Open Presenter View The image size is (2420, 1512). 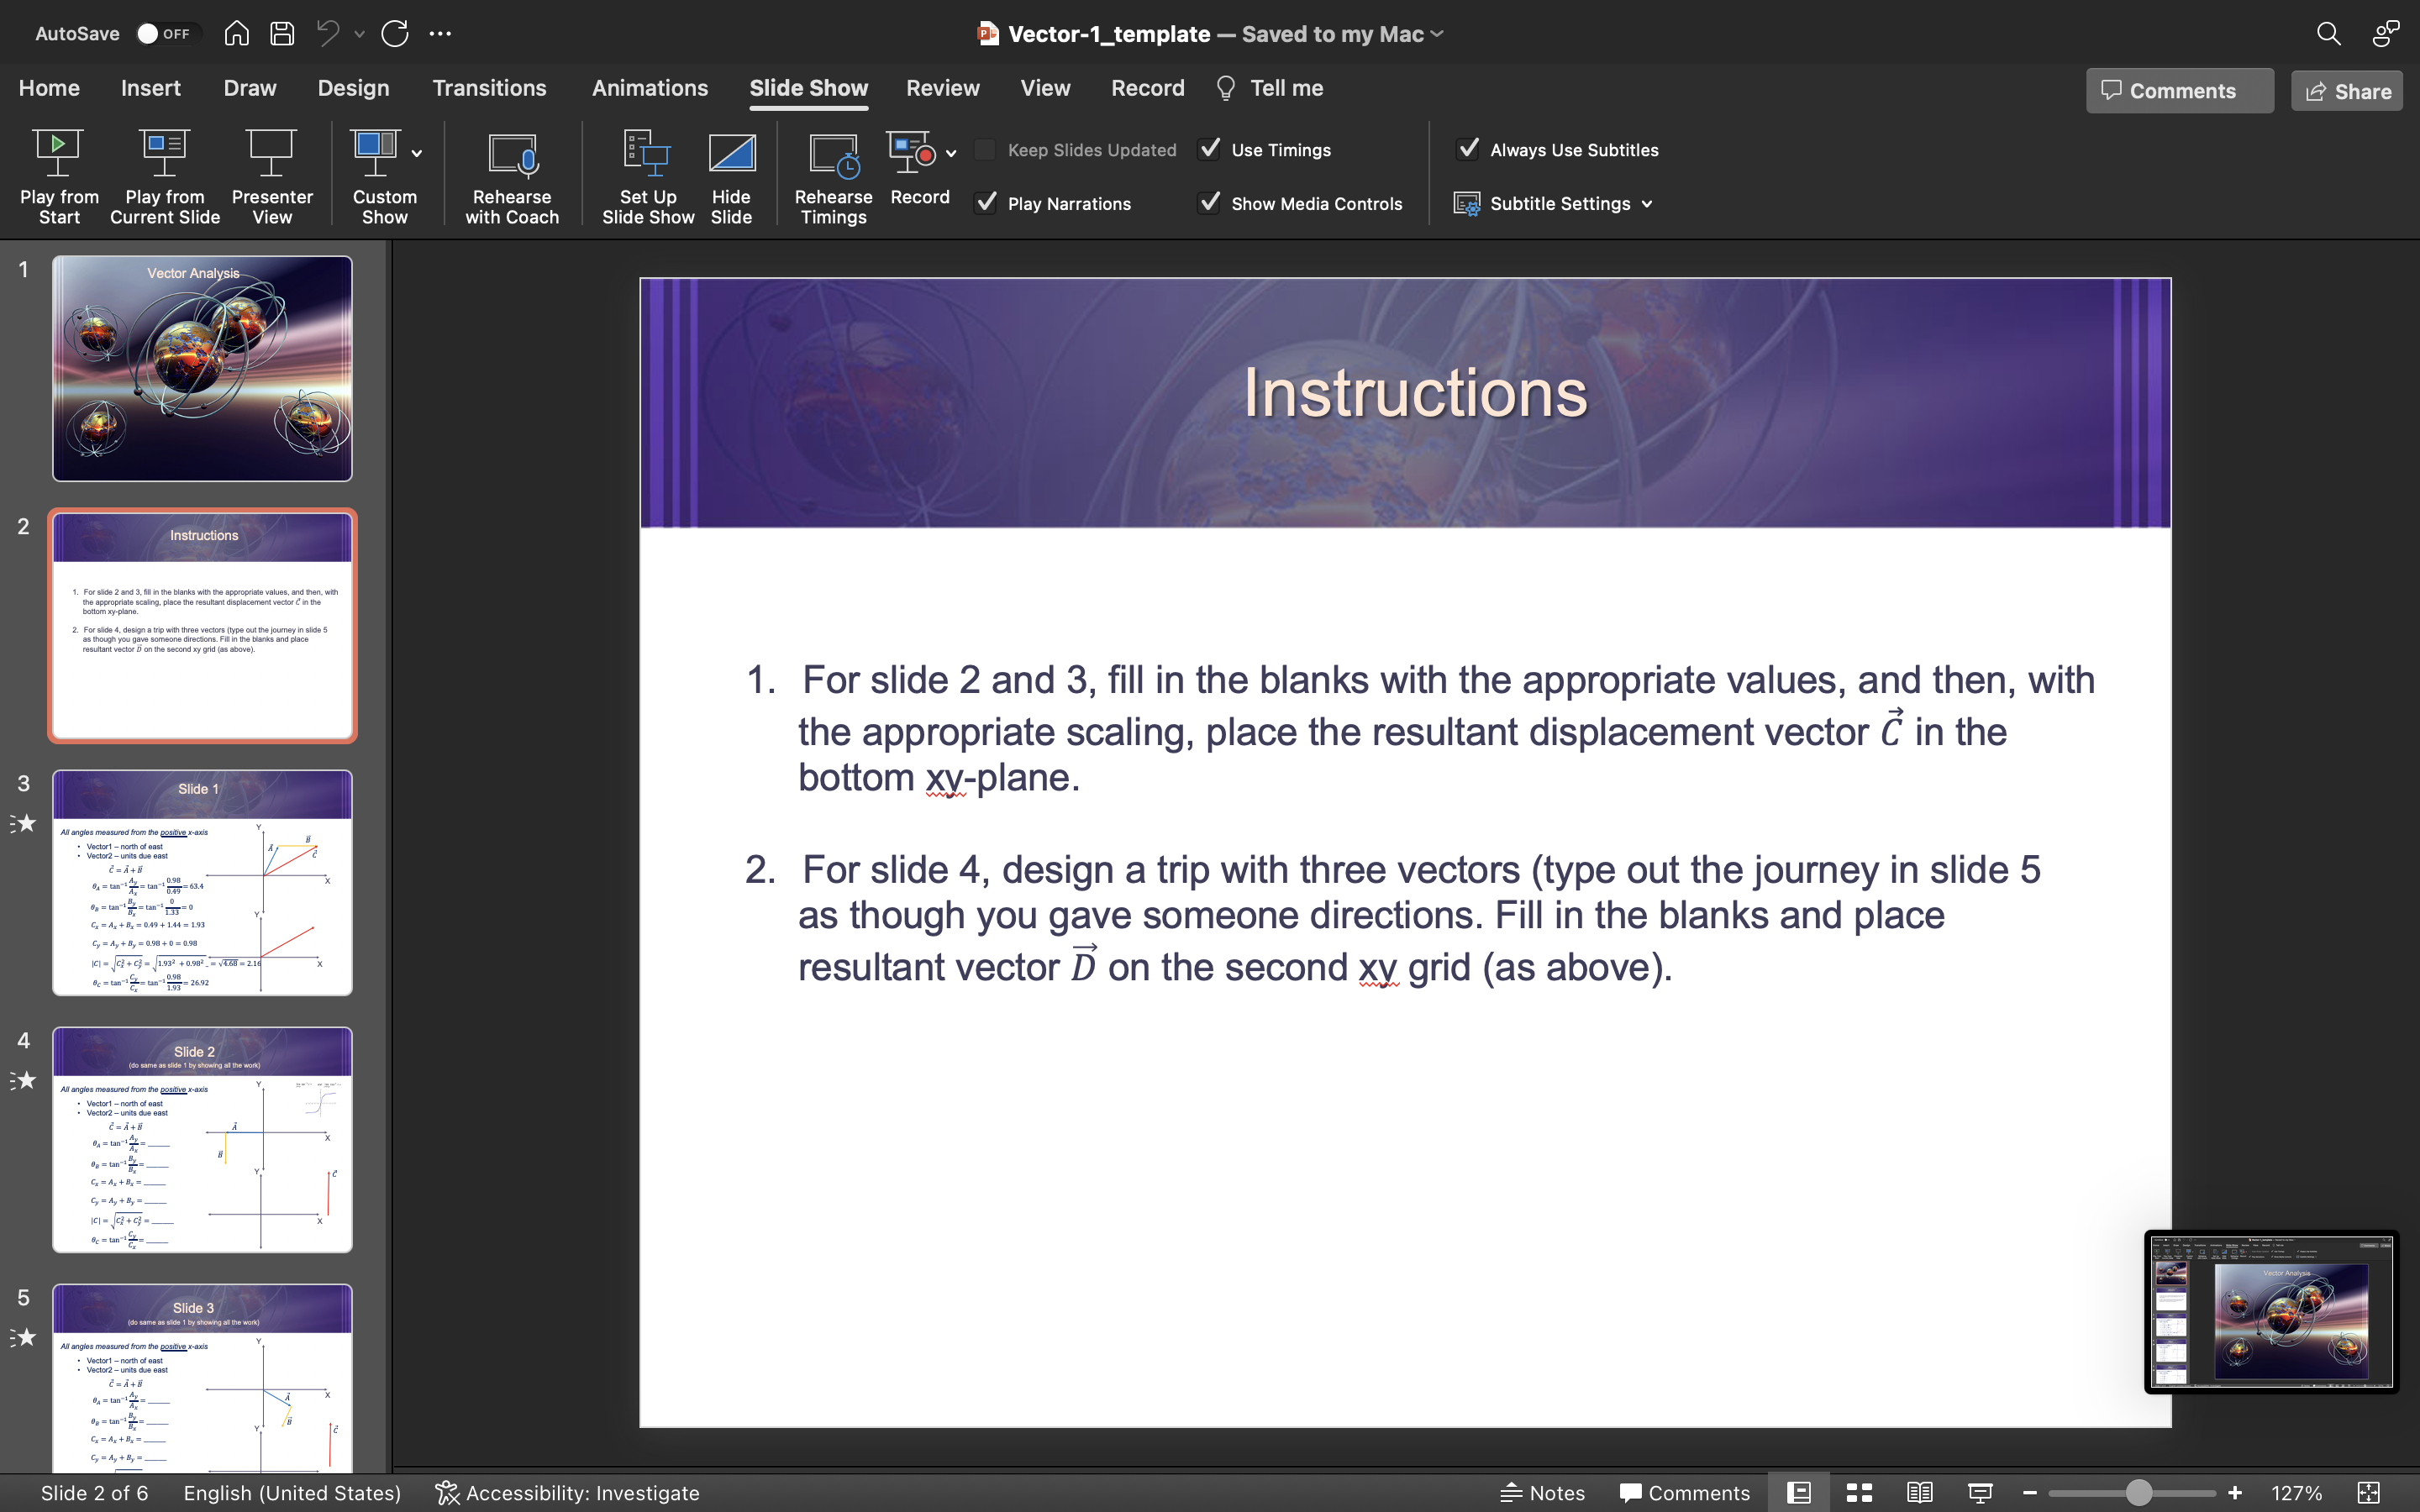pyautogui.click(x=270, y=176)
